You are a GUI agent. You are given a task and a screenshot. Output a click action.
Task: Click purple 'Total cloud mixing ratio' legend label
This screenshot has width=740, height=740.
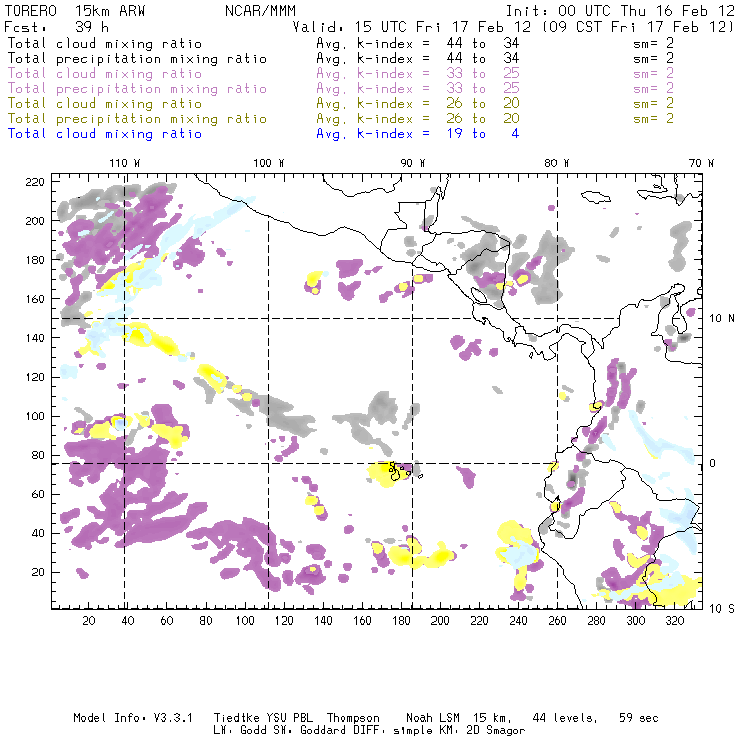click(x=105, y=74)
